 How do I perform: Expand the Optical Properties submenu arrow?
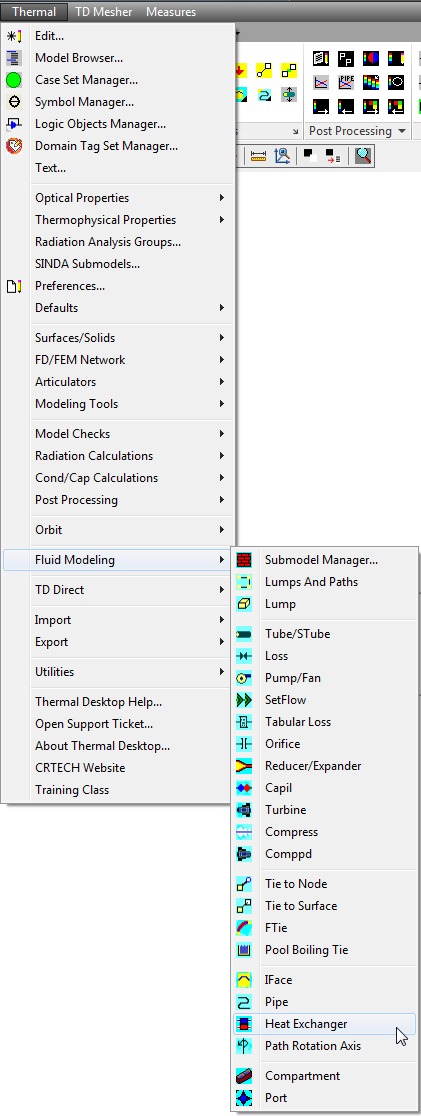222,198
